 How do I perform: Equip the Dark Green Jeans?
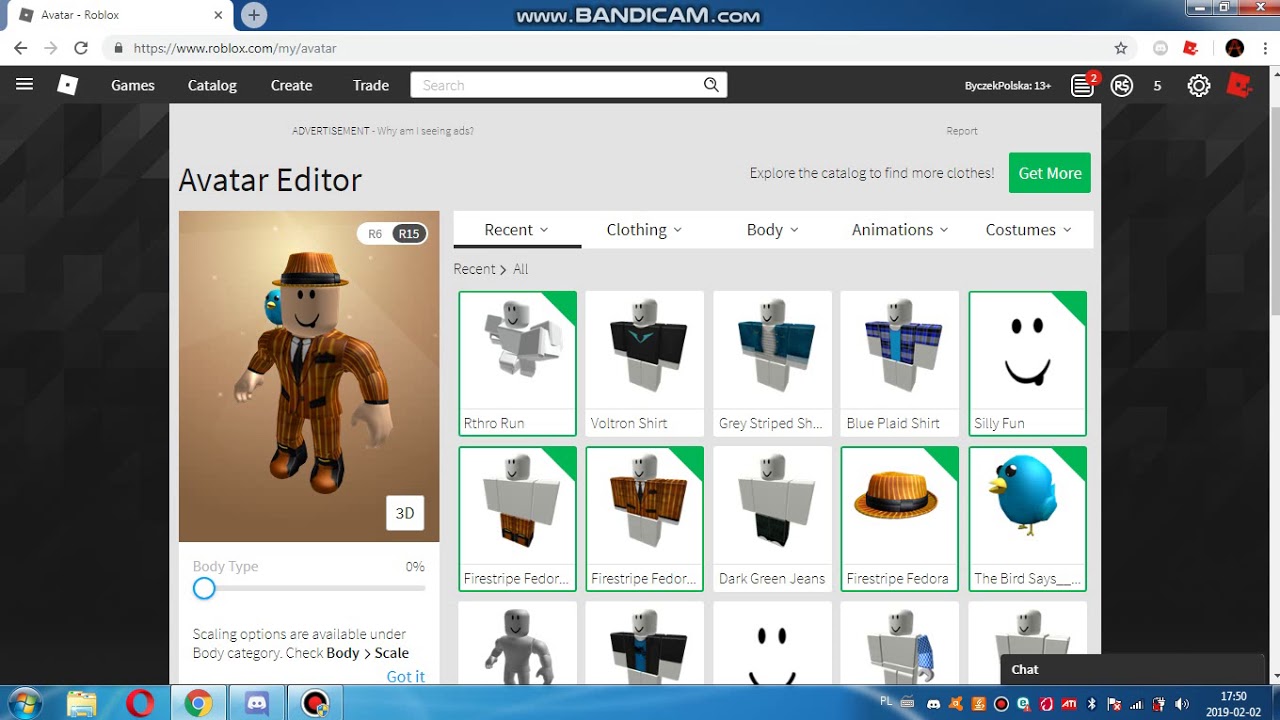click(x=772, y=519)
